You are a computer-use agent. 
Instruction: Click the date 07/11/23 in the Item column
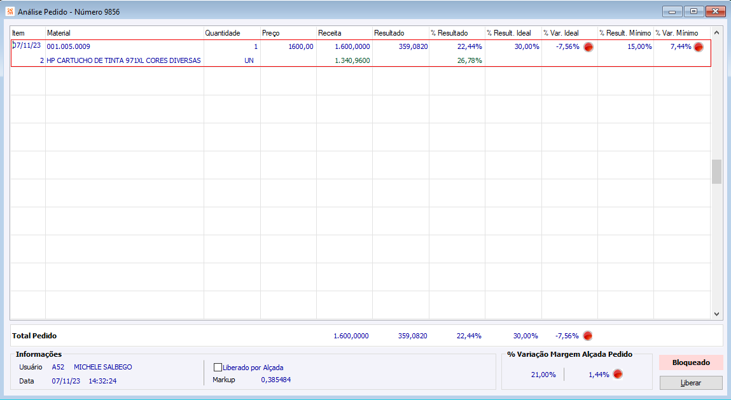coord(27,46)
